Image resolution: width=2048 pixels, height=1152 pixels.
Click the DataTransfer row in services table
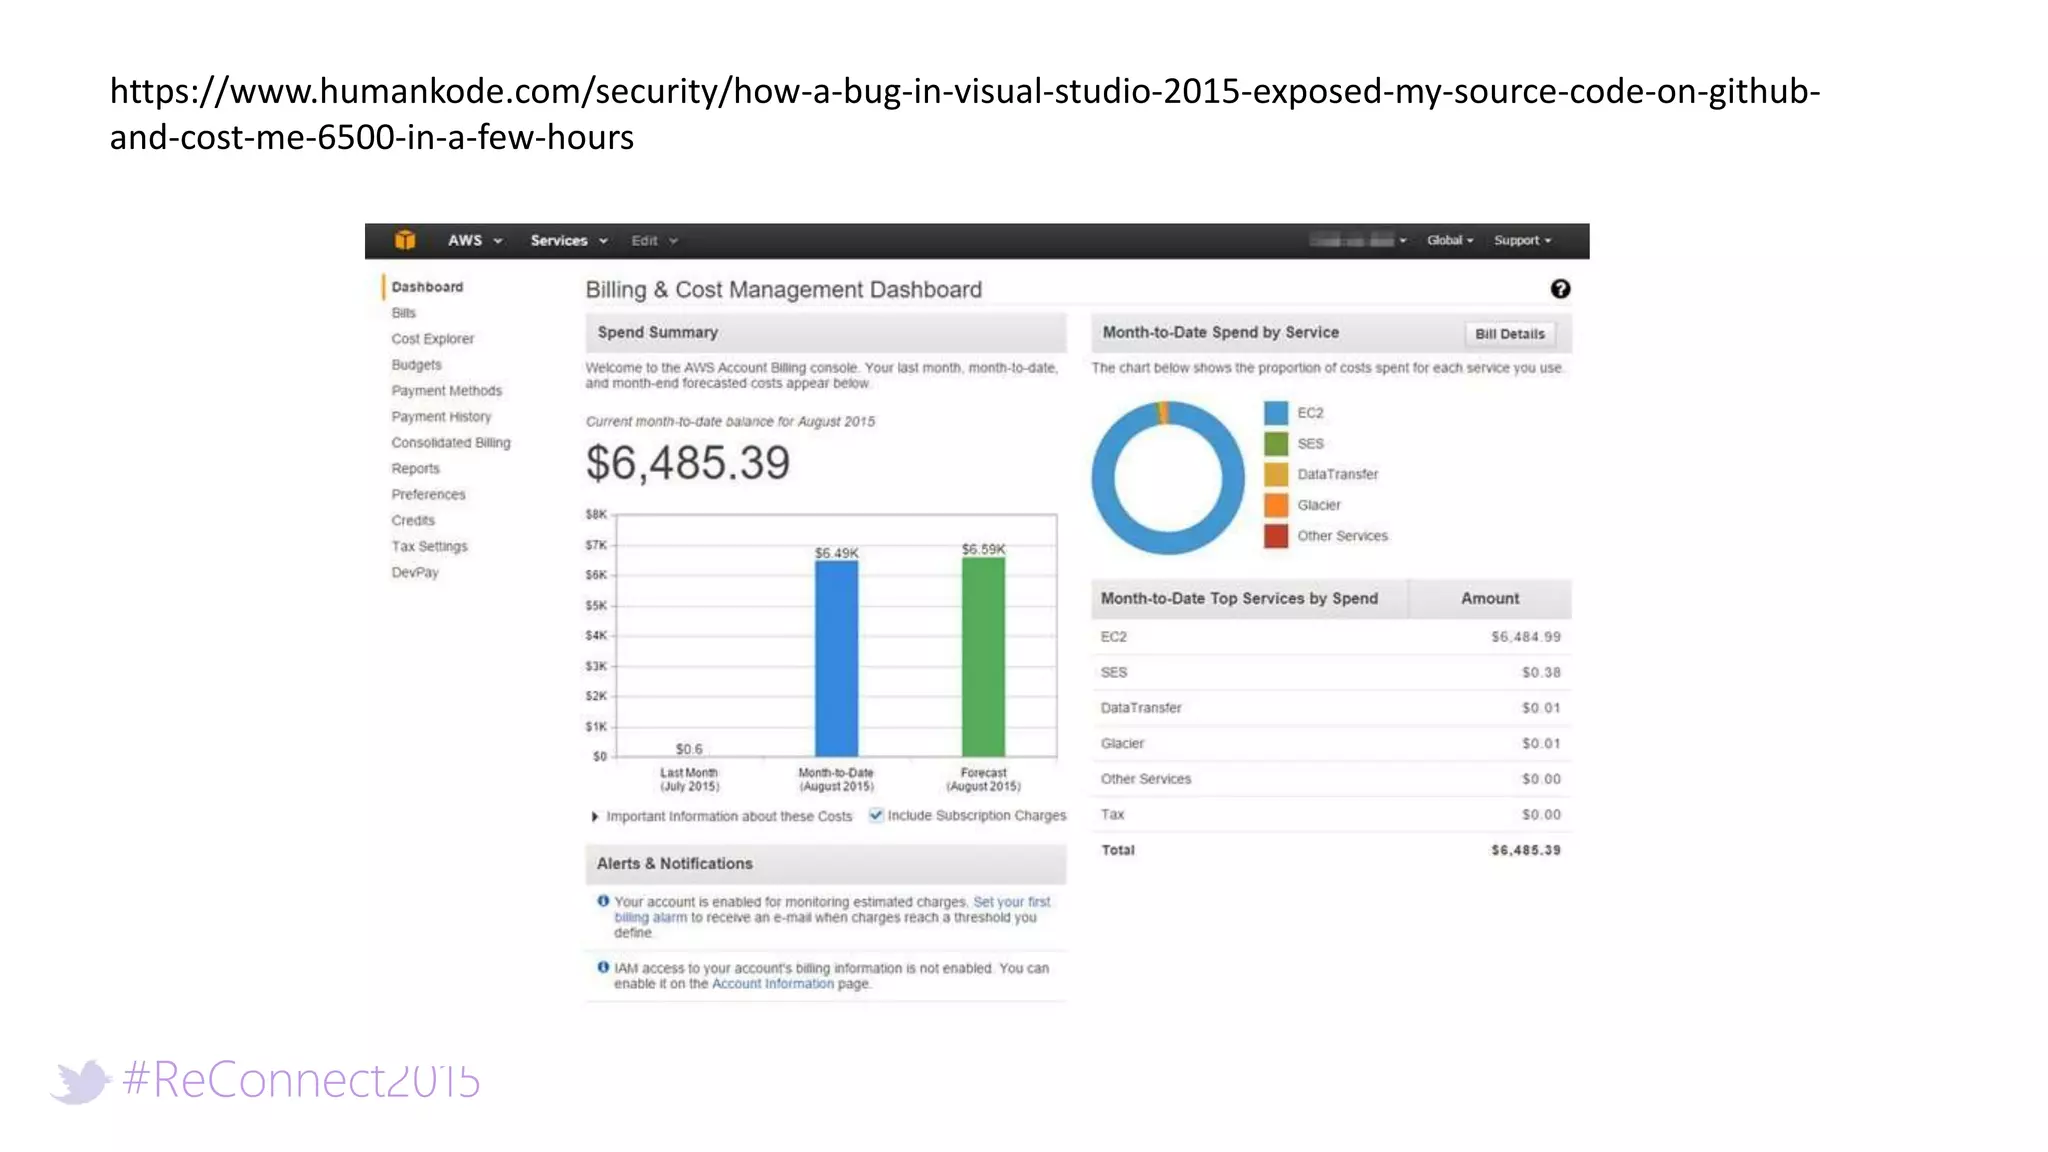point(1331,708)
